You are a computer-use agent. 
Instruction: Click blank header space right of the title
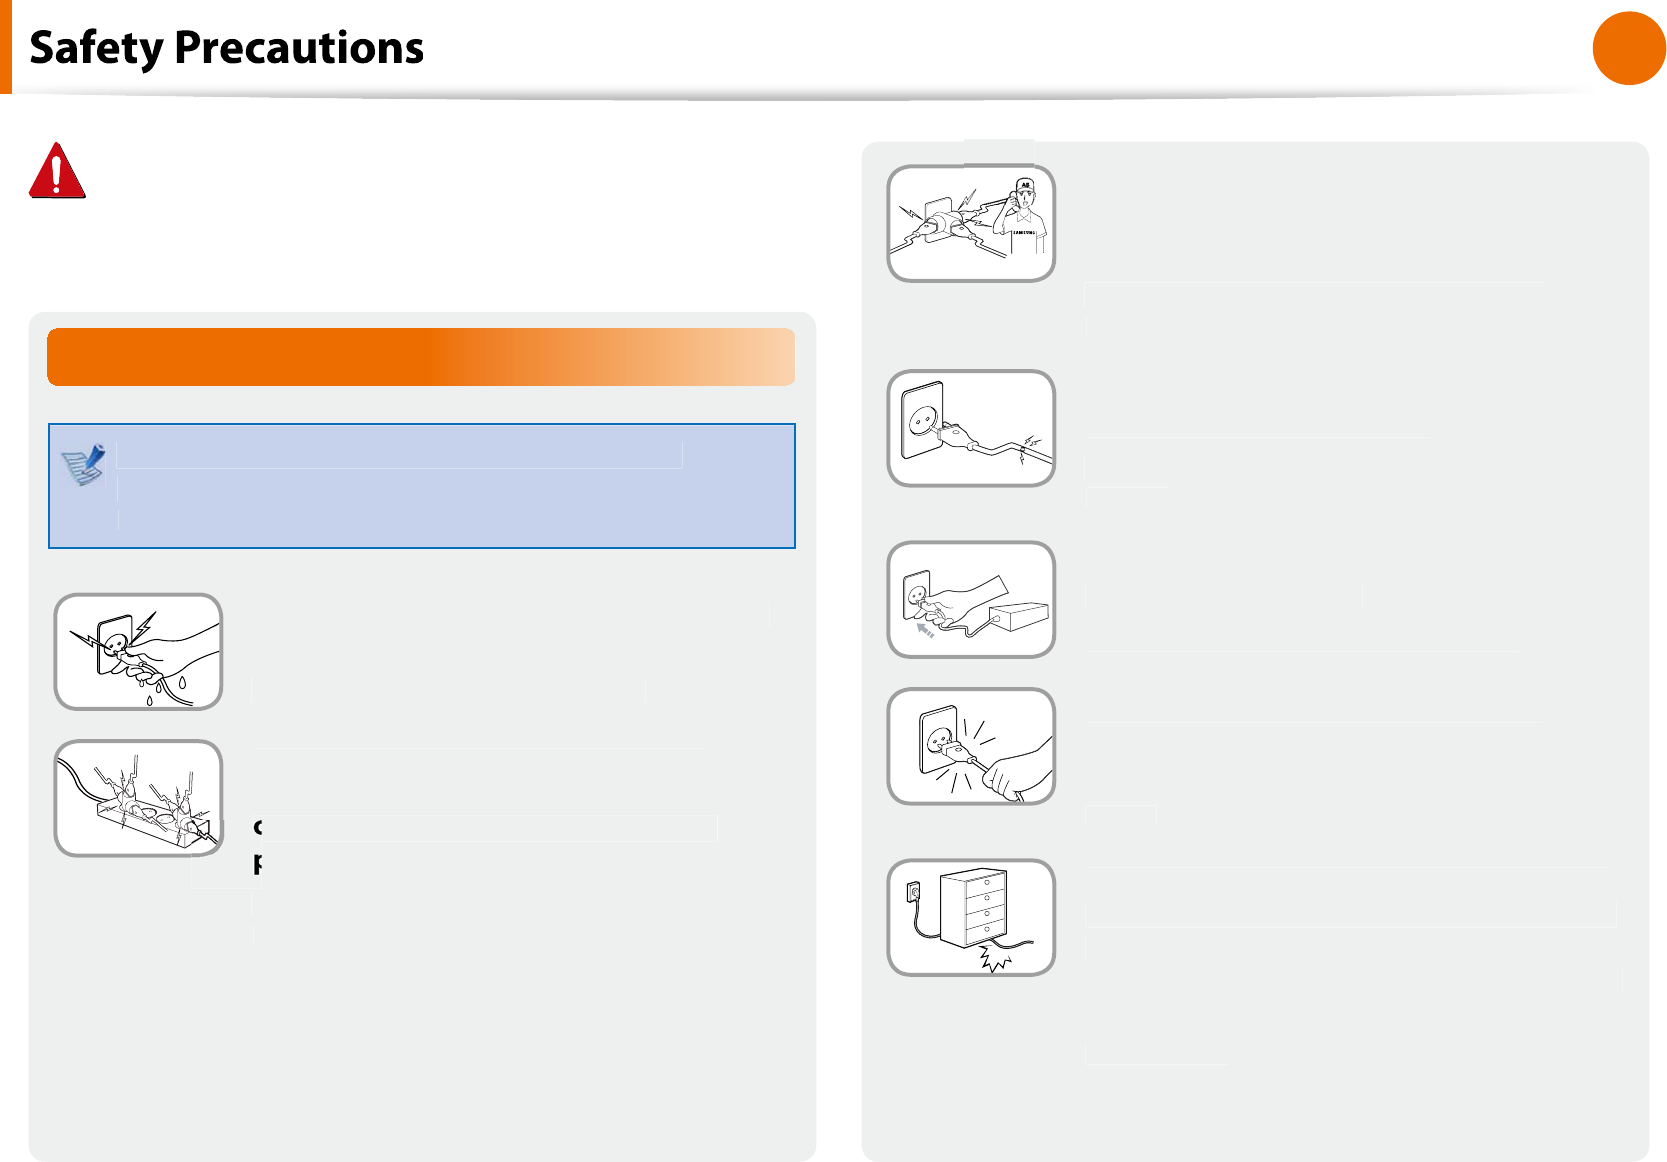pyautogui.click(x=1000, y=47)
